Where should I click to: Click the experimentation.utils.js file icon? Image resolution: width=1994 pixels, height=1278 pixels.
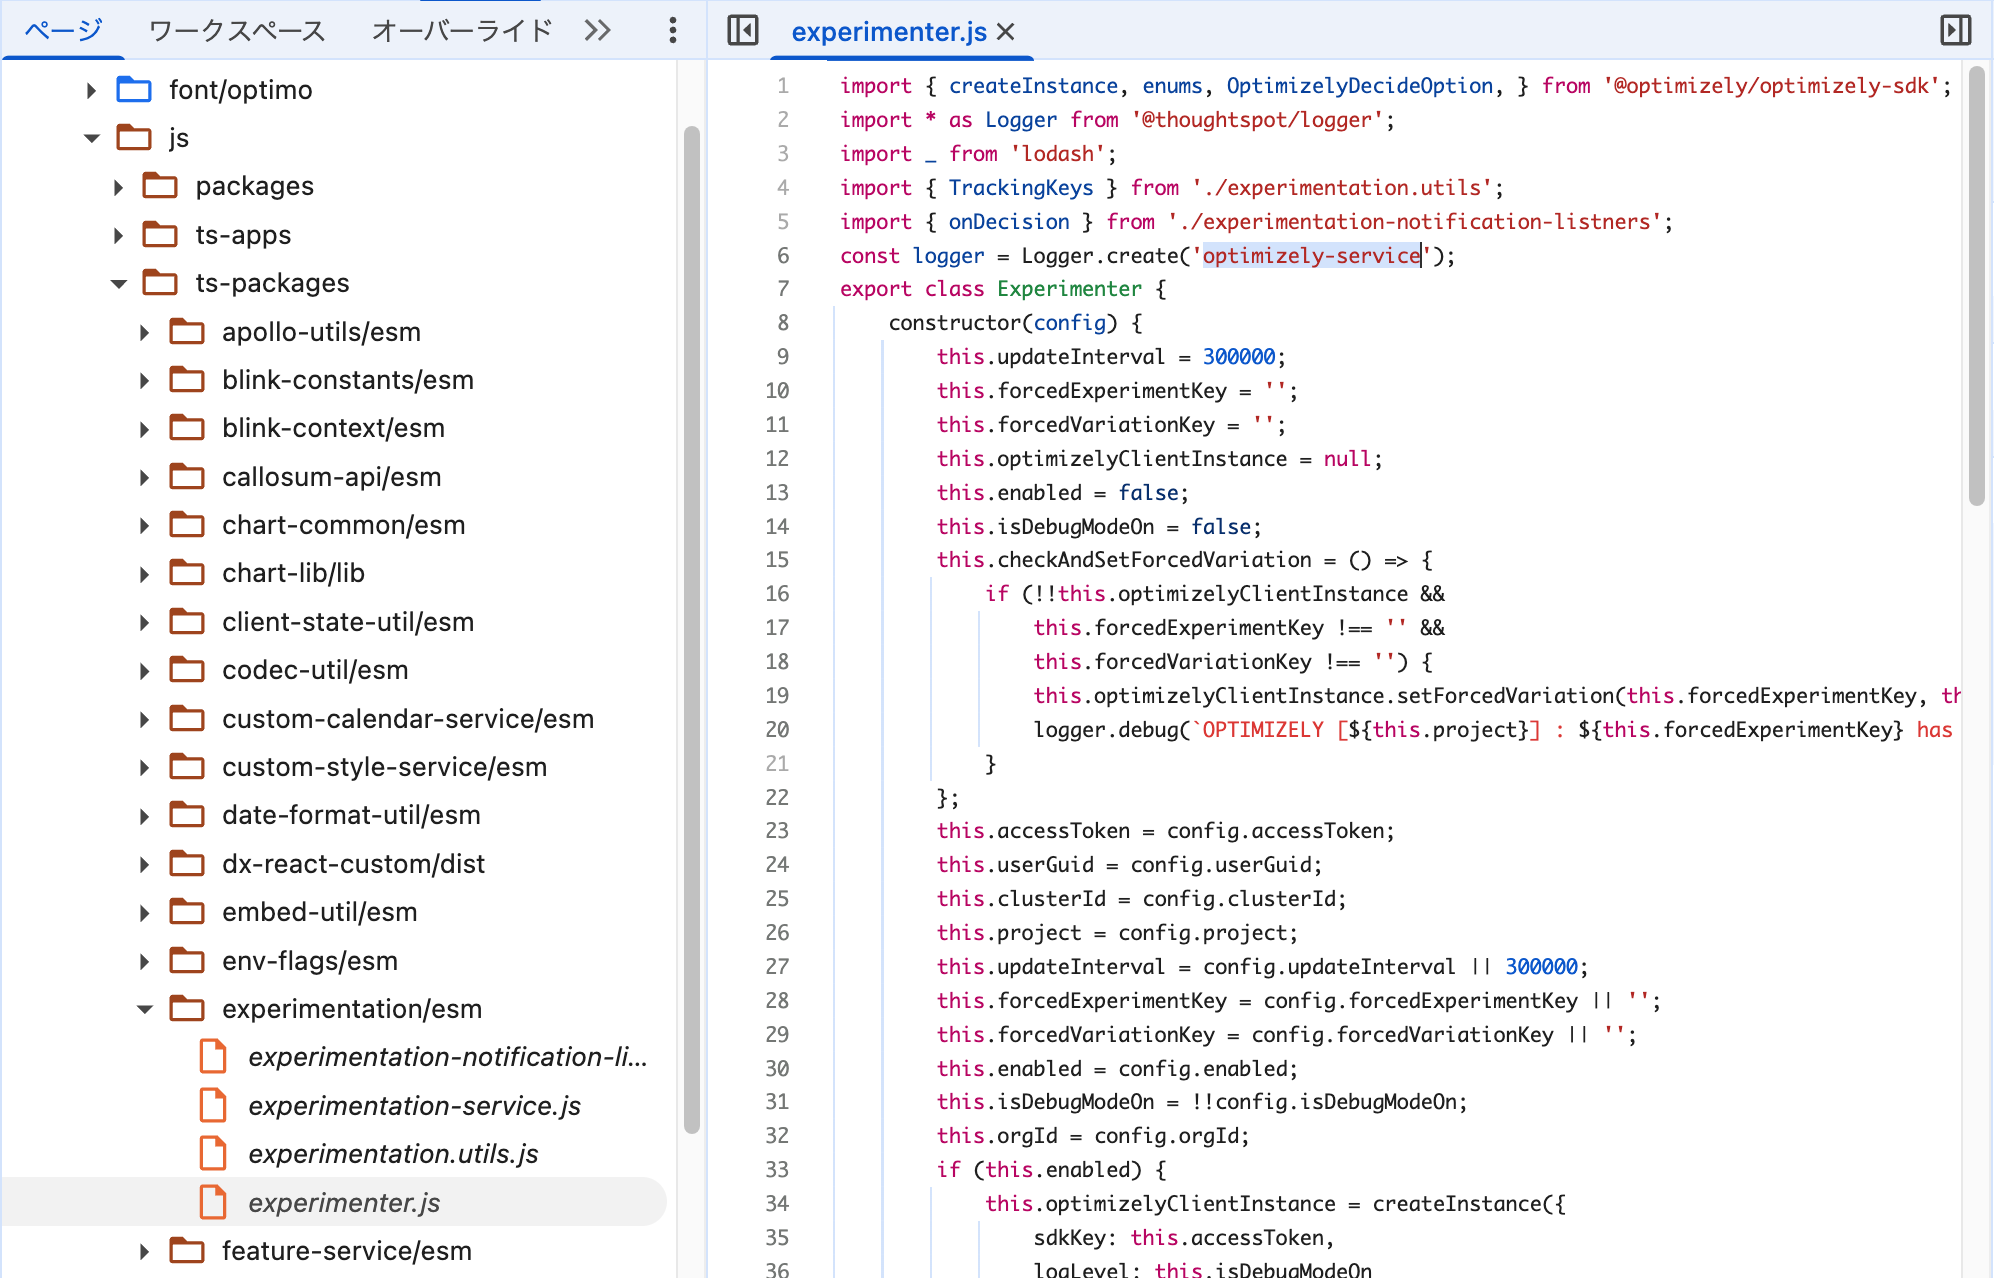(x=213, y=1153)
